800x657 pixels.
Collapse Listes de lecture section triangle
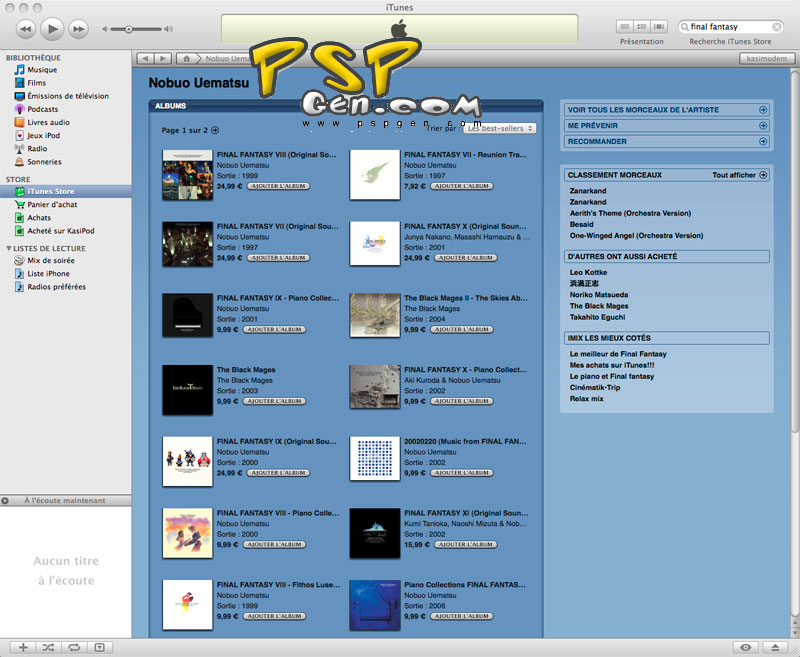click(x=8, y=248)
